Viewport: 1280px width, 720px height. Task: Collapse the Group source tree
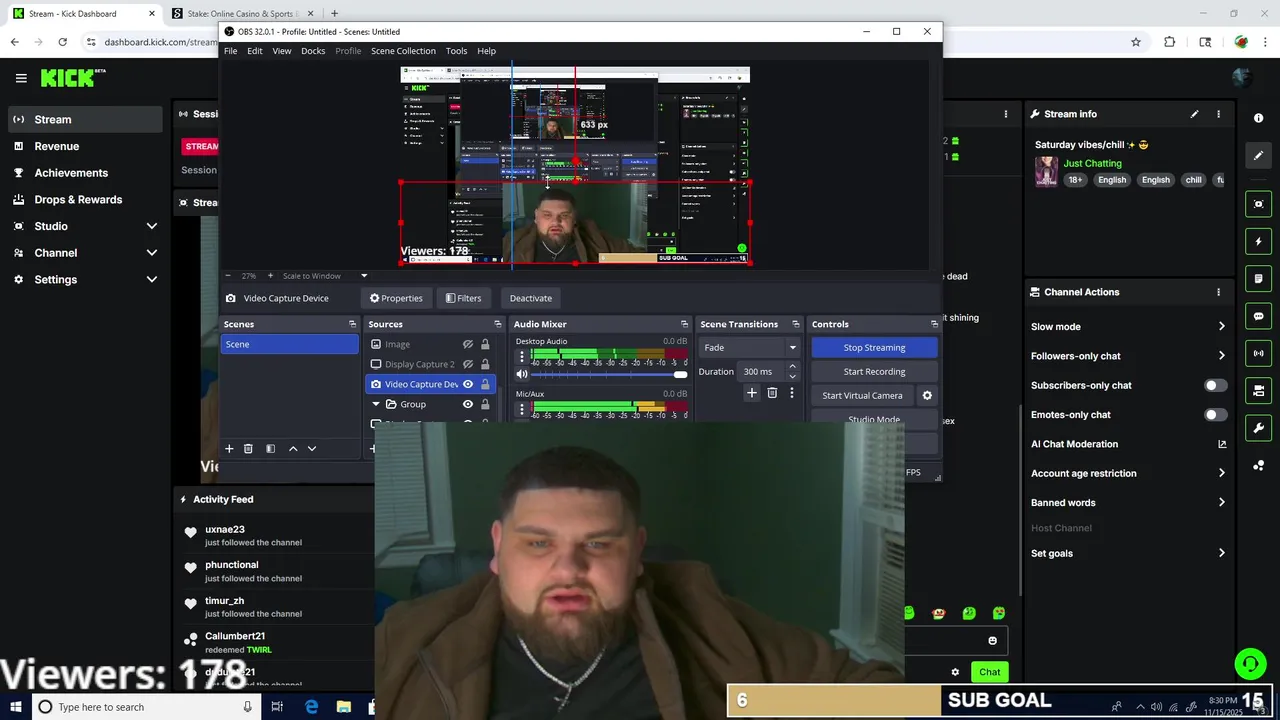[x=376, y=404]
